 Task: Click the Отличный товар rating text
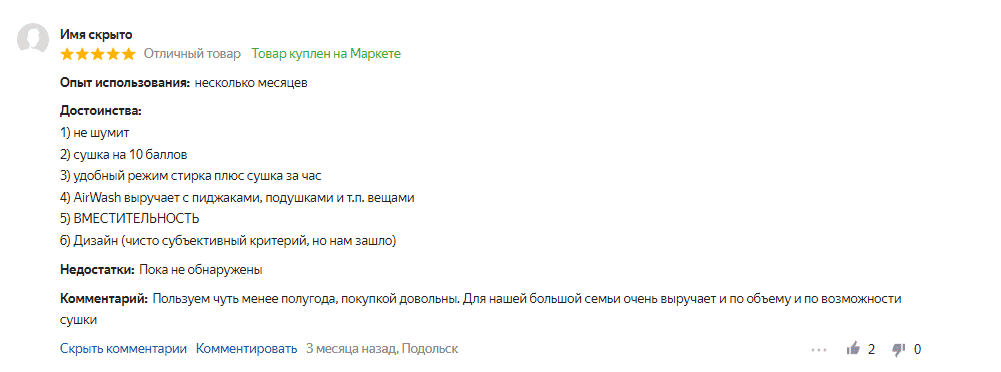[x=192, y=54]
